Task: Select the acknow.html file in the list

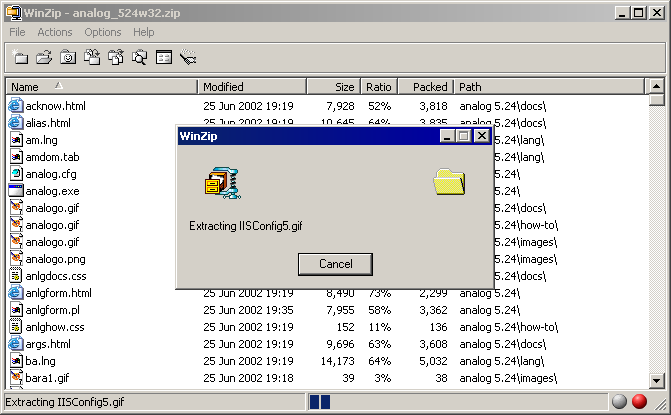Action: point(55,105)
